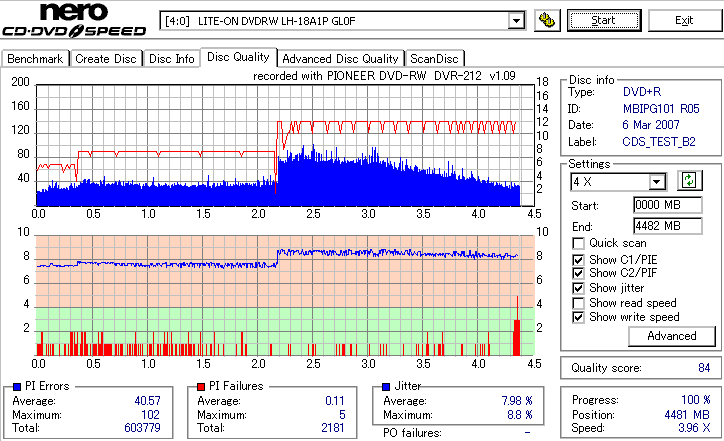The image size is (724, 441).
Task: Uncheck Show jitter option
Action: click(x=578, y=288)
